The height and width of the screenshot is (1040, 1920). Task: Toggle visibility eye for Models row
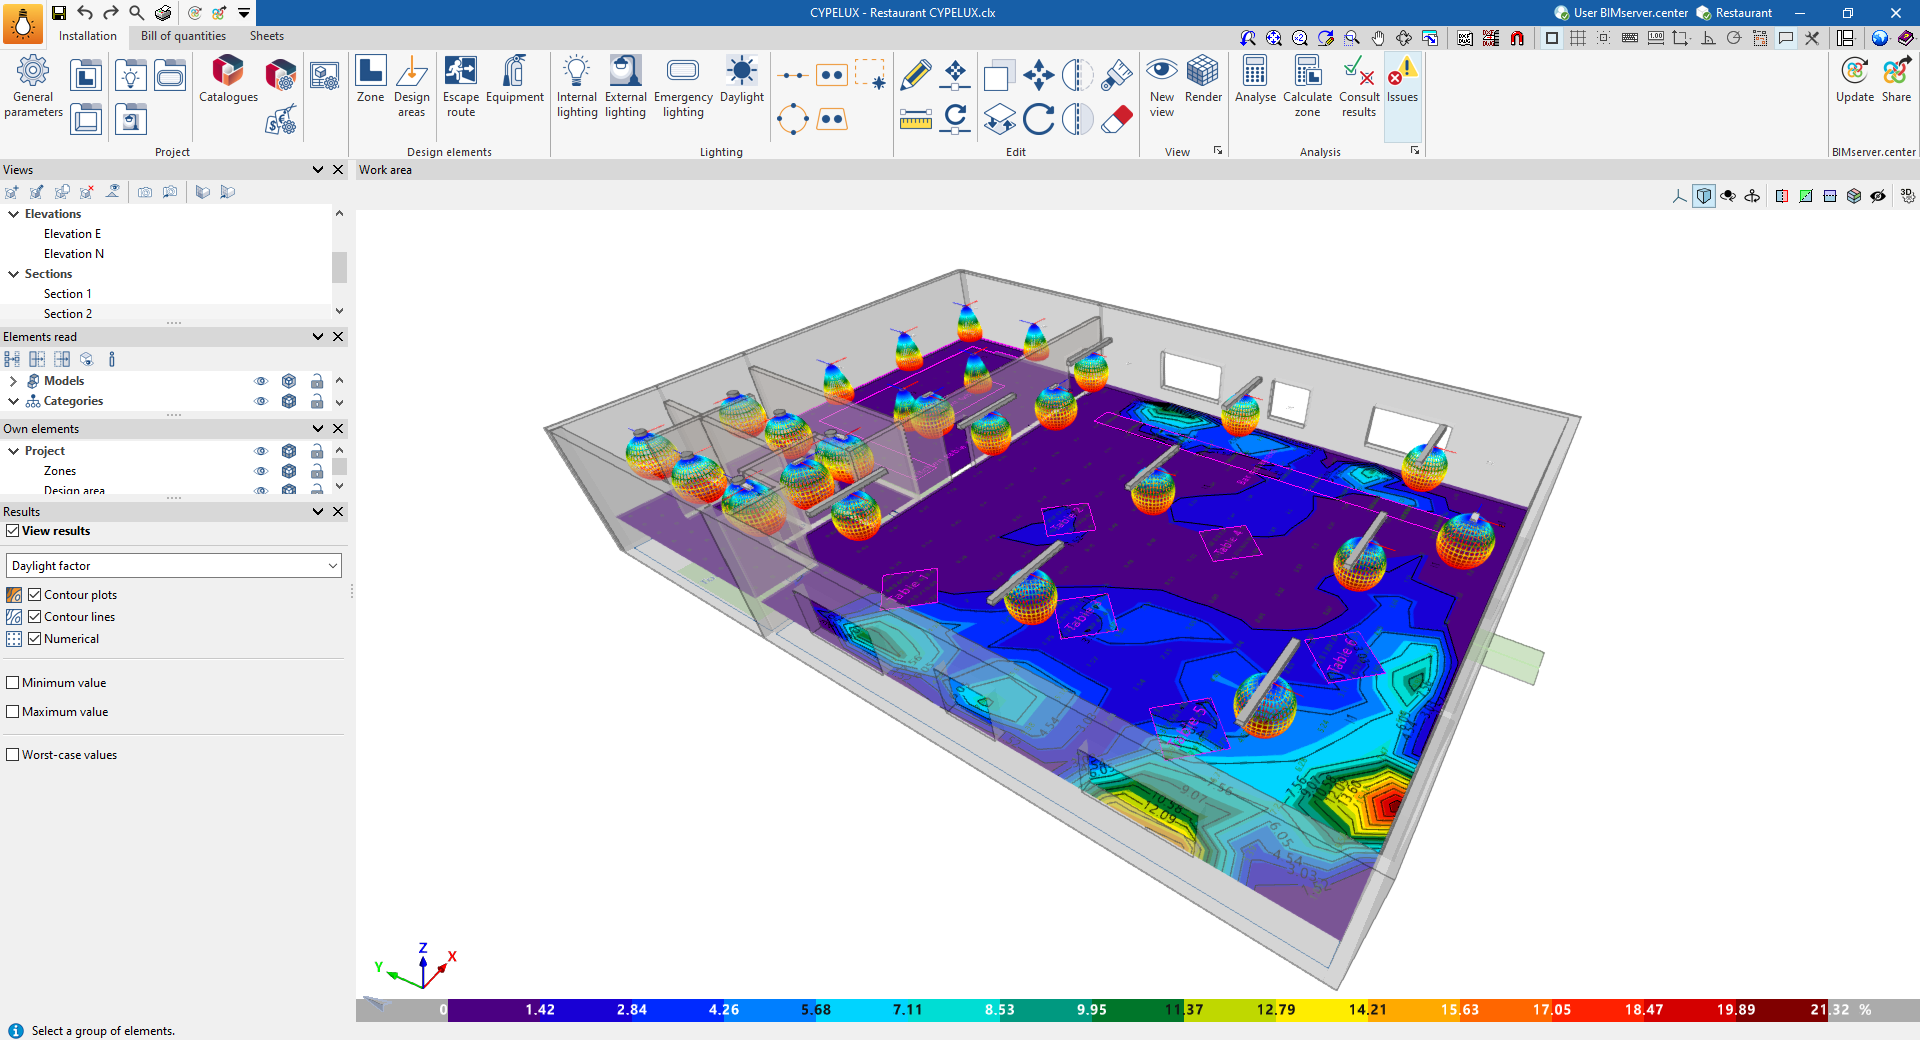(x=261, y=381)
